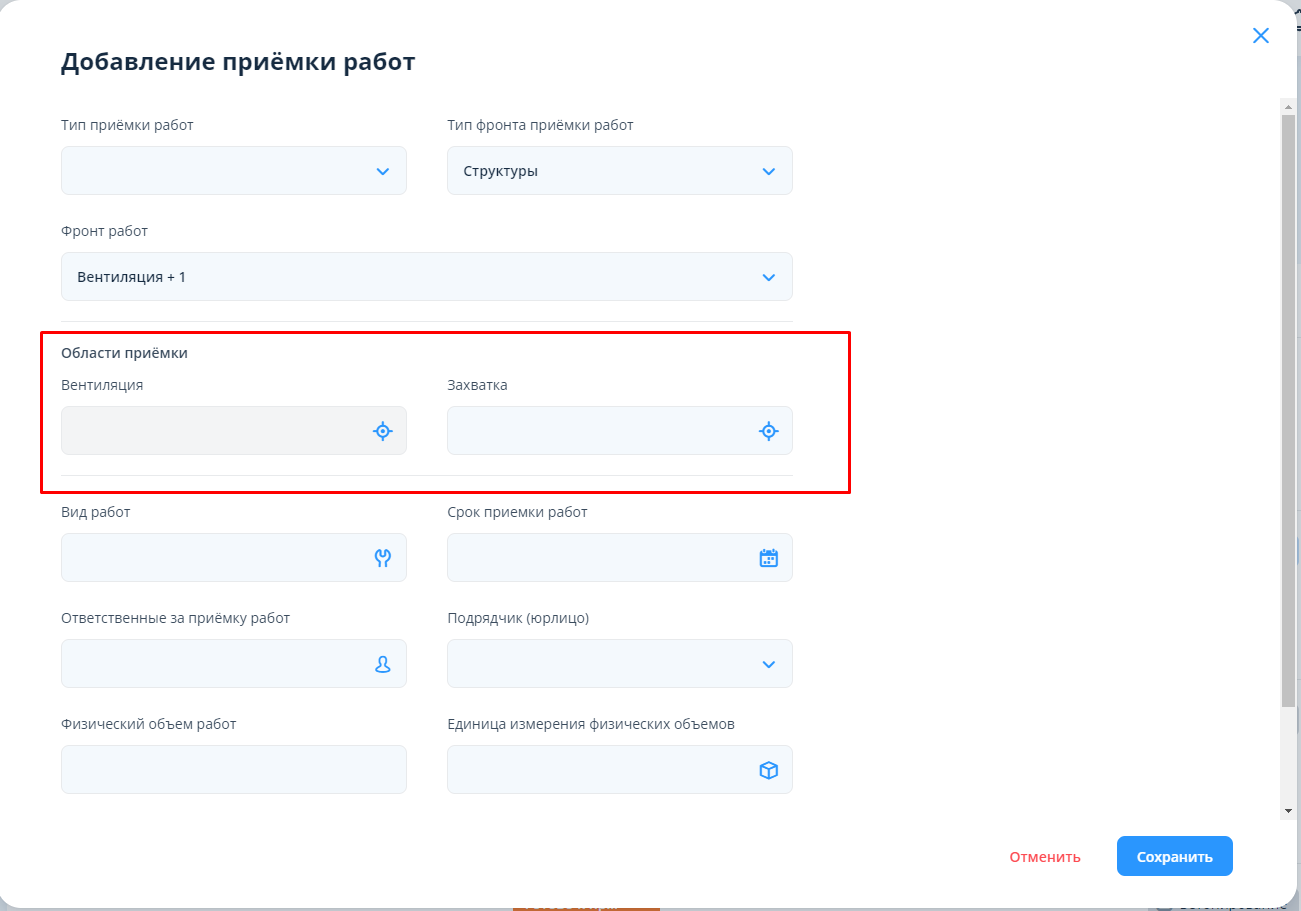Open the calendar icon for Срок приемки работ
The image size is (1301, 911).
(x=768, y=558)
